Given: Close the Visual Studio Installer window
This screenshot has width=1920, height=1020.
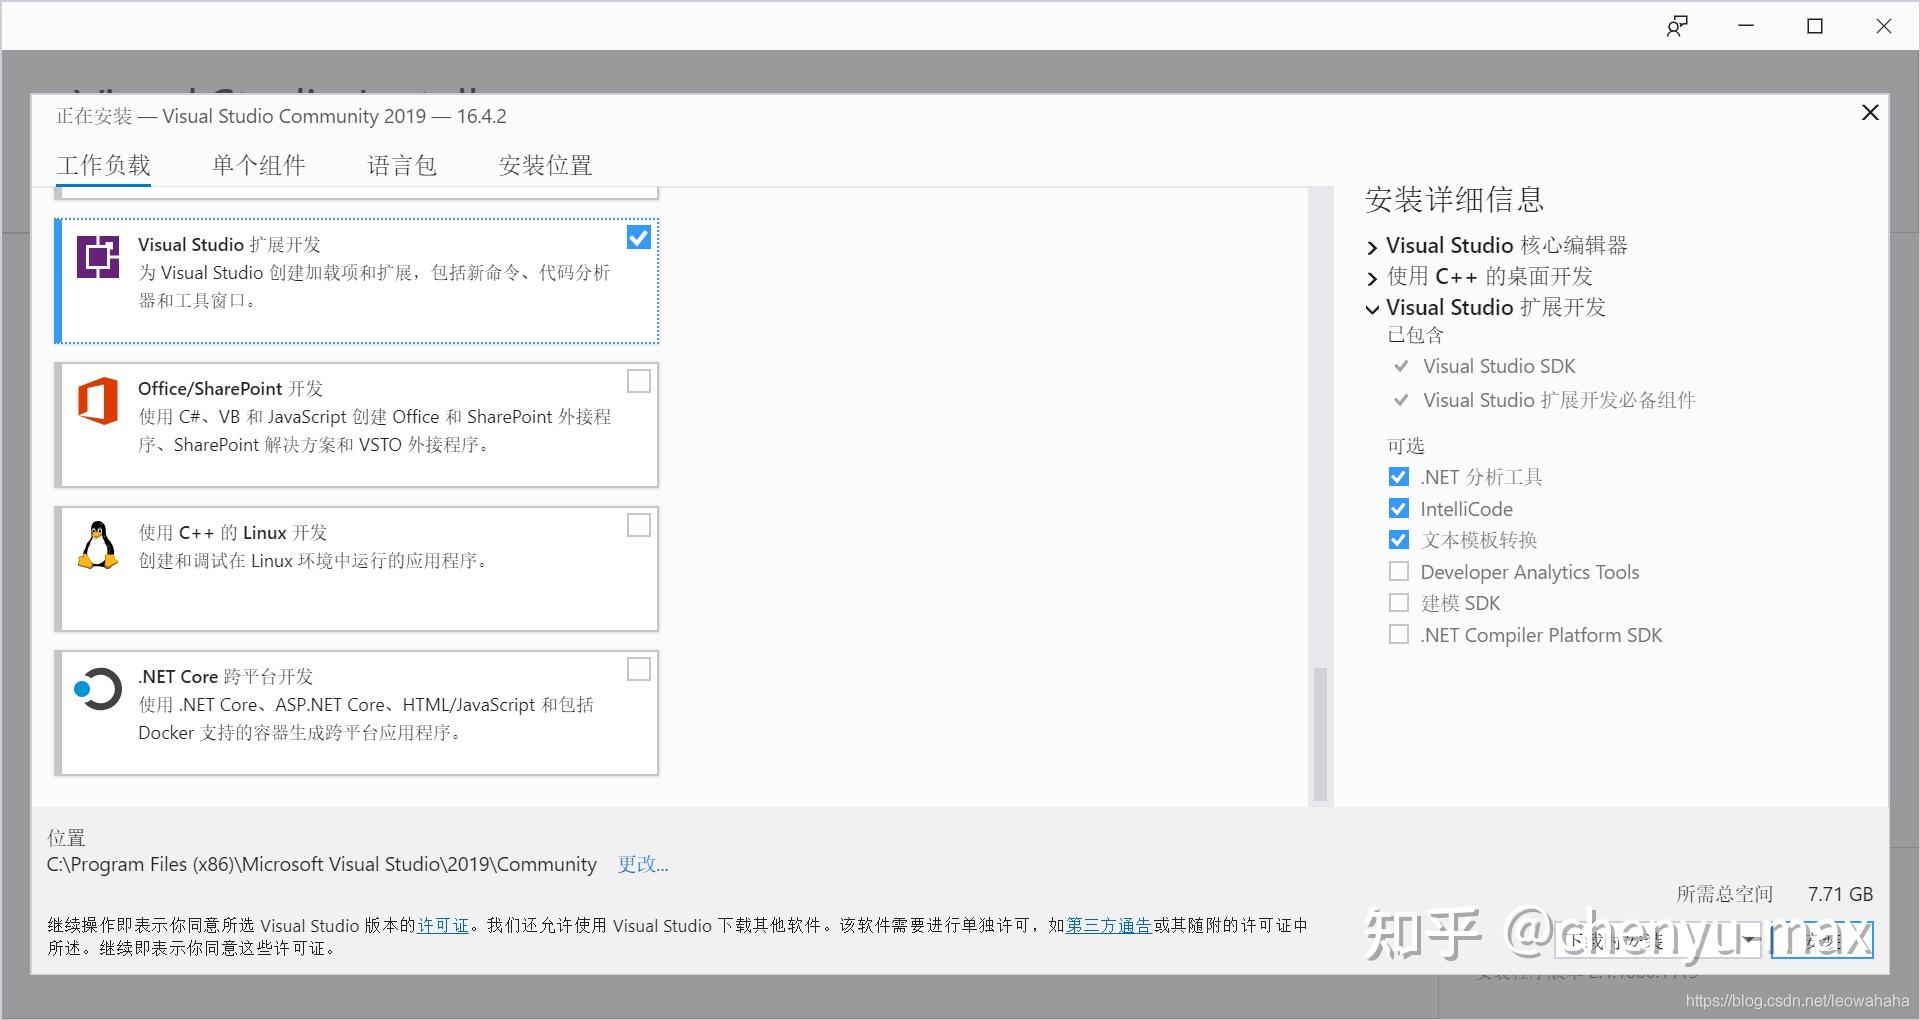Looking at the screenshot, I should point(1884,26).
